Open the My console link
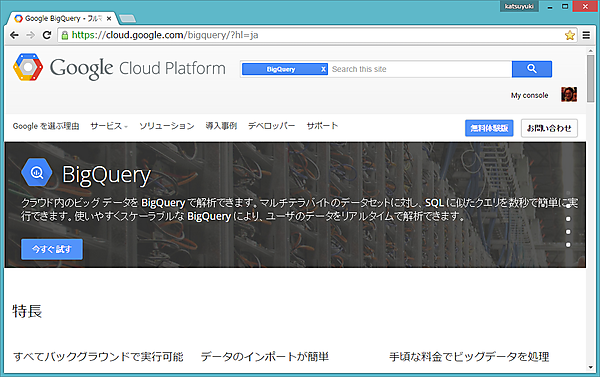Viewport: 600px width, 377px height. 530,95
